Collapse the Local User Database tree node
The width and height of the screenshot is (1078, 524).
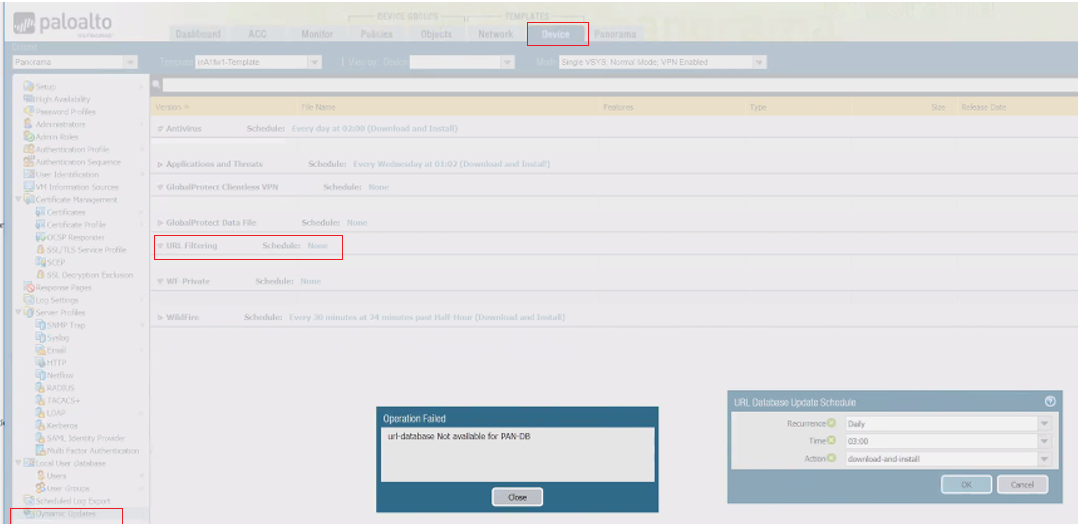(19, 463)
